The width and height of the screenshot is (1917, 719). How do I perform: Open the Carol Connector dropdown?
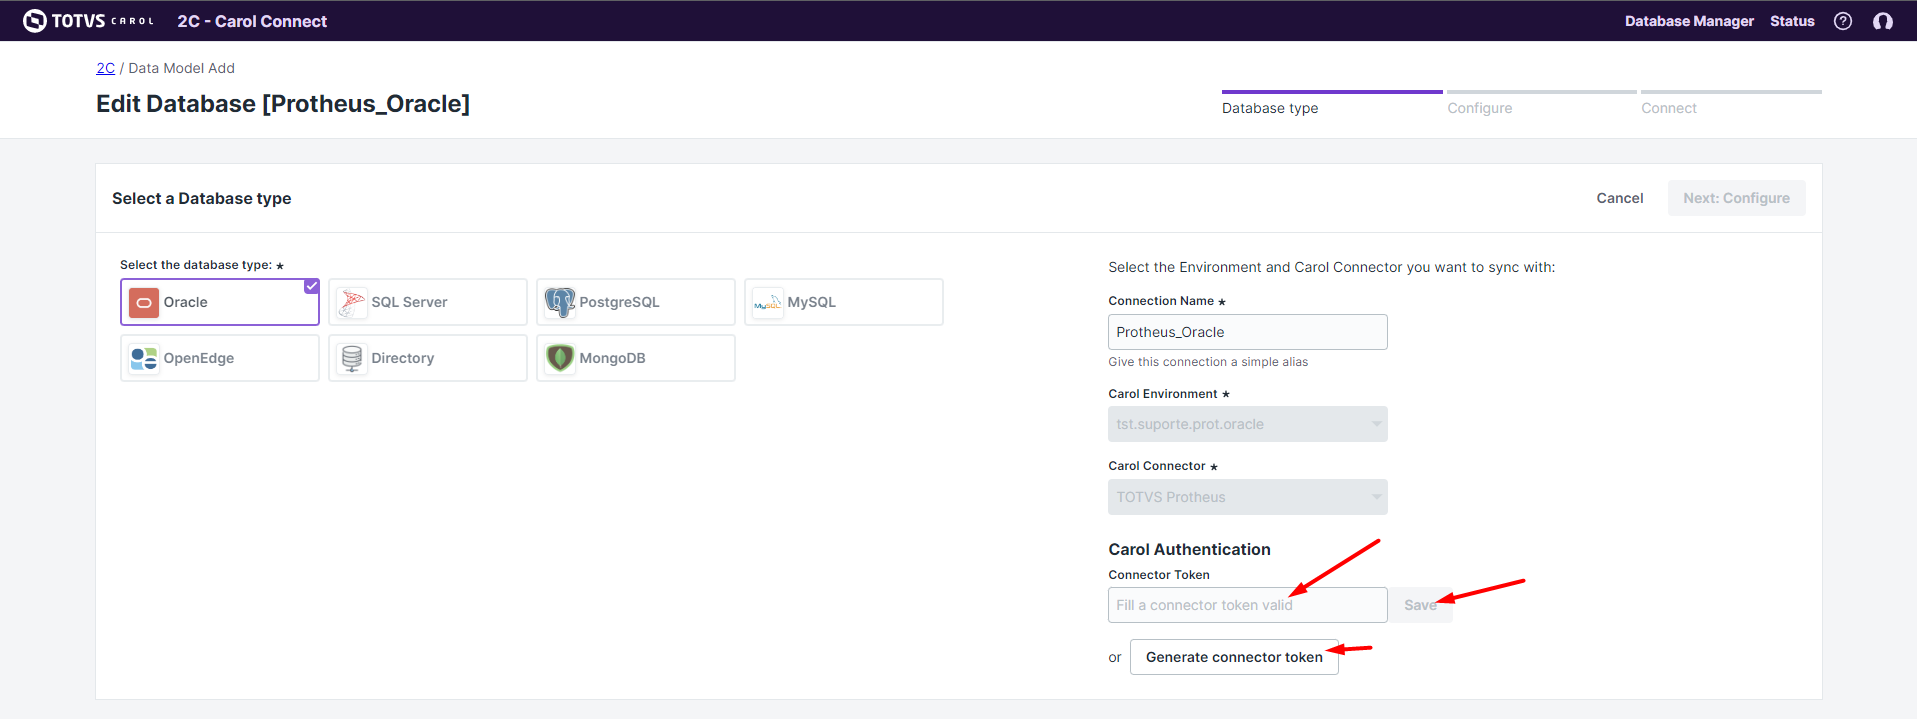tap(1247, 497)
